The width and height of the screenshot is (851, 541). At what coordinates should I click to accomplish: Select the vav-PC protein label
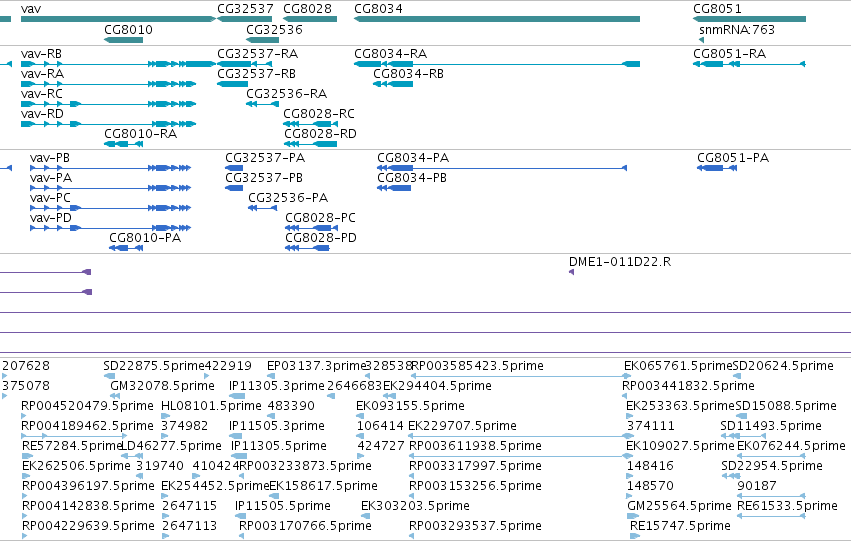[x=50, y=198]
